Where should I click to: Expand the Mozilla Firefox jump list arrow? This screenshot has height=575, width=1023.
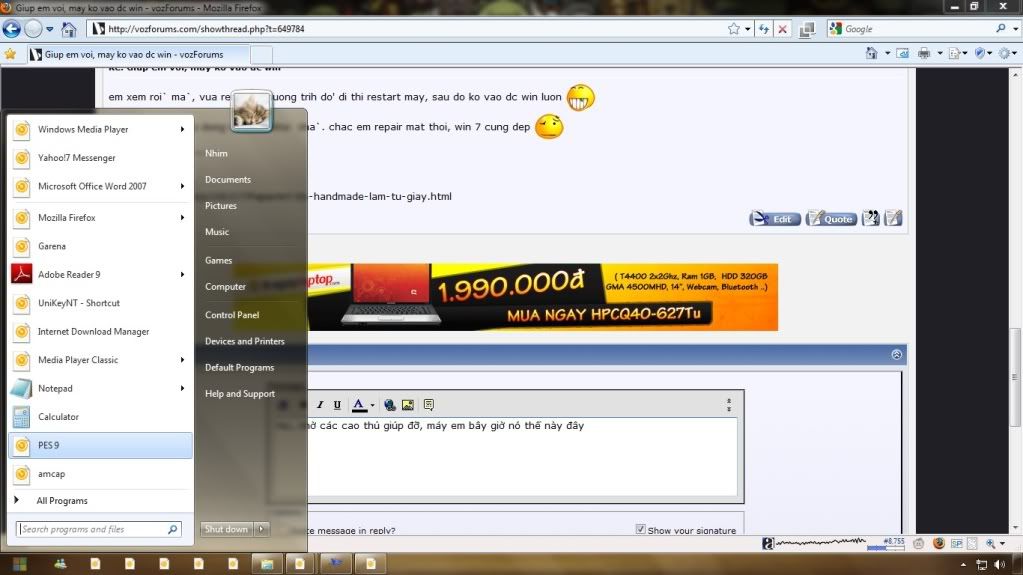click(x=182, y=217)
